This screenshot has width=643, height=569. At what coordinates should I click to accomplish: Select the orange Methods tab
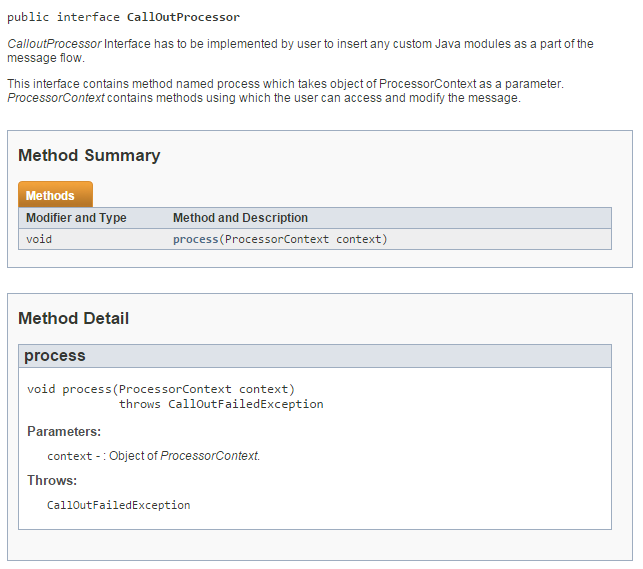(55, 194)
